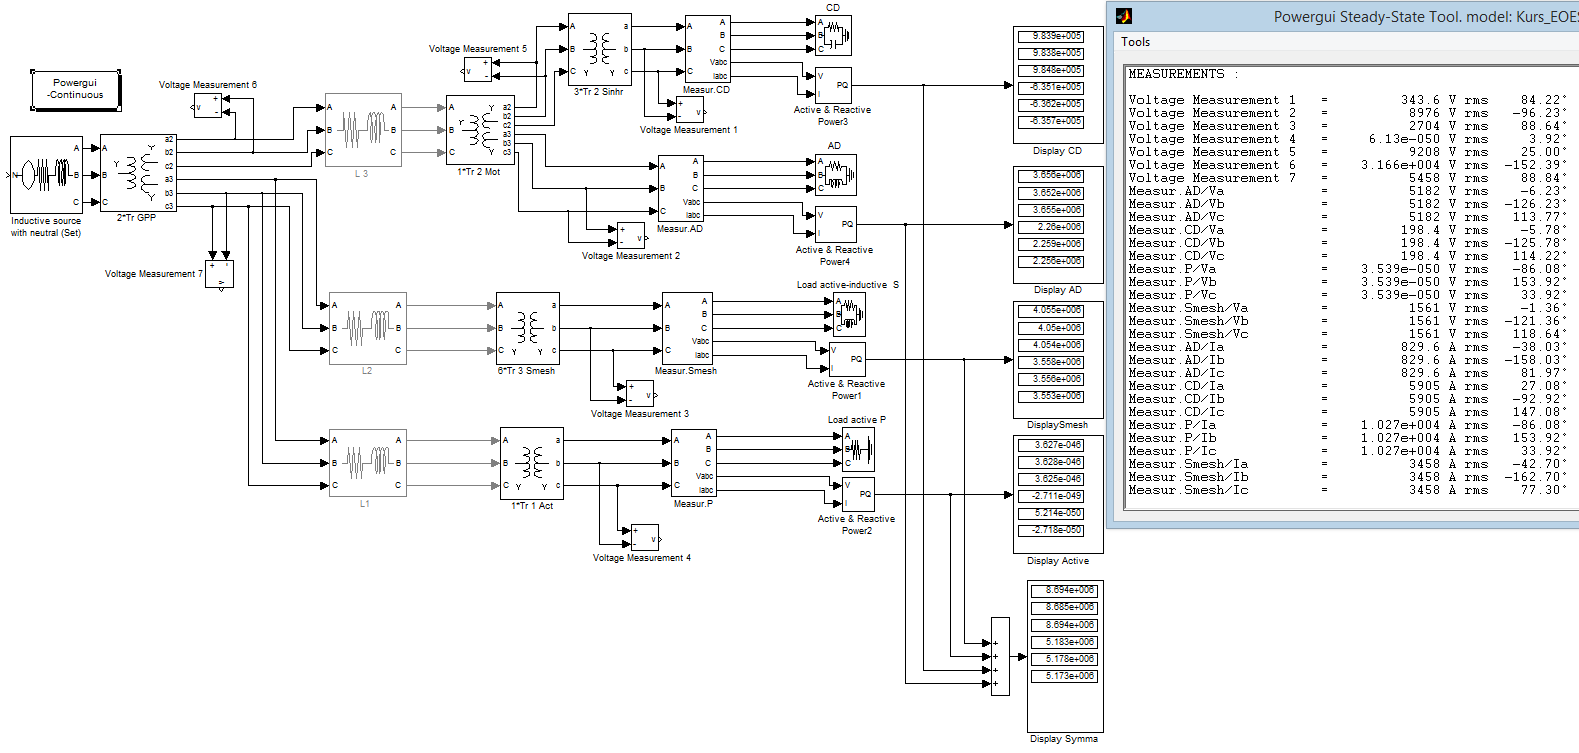Click the 'Measur.CD/Vc' result row
The image size is (1579, 753).
(1347, 256)
